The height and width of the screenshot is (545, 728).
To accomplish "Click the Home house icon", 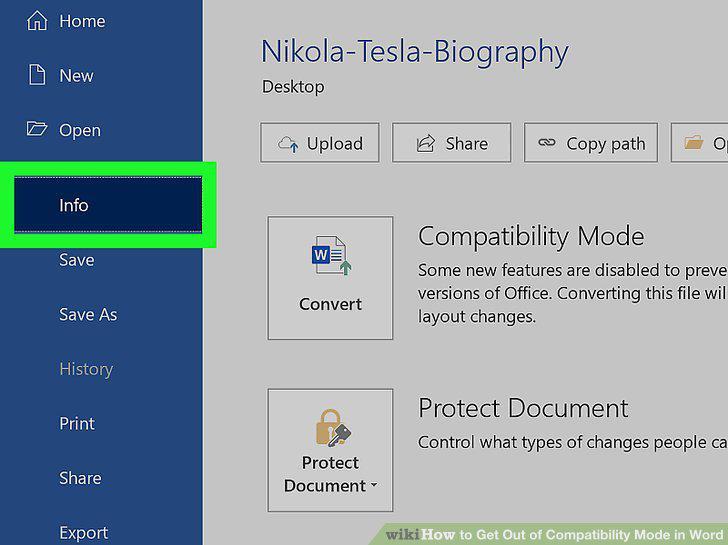I will (37, 20).
